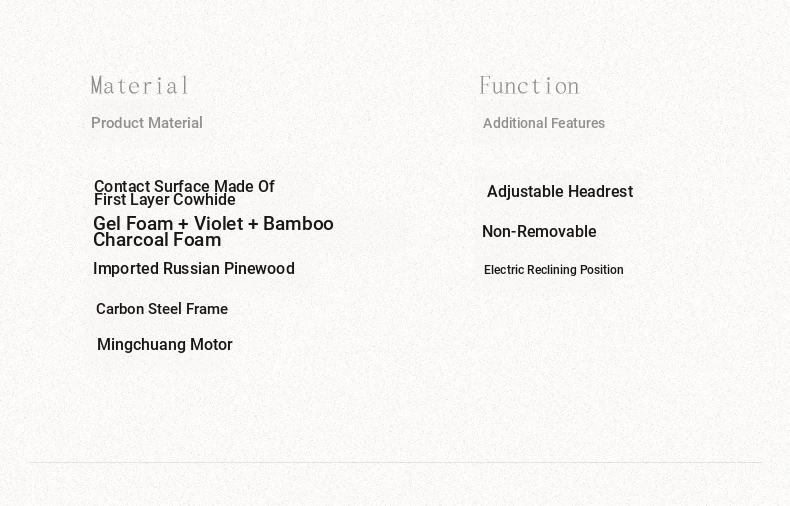
Task: Click the 'Charcoal Foam' line
Action: pos(157,240)
